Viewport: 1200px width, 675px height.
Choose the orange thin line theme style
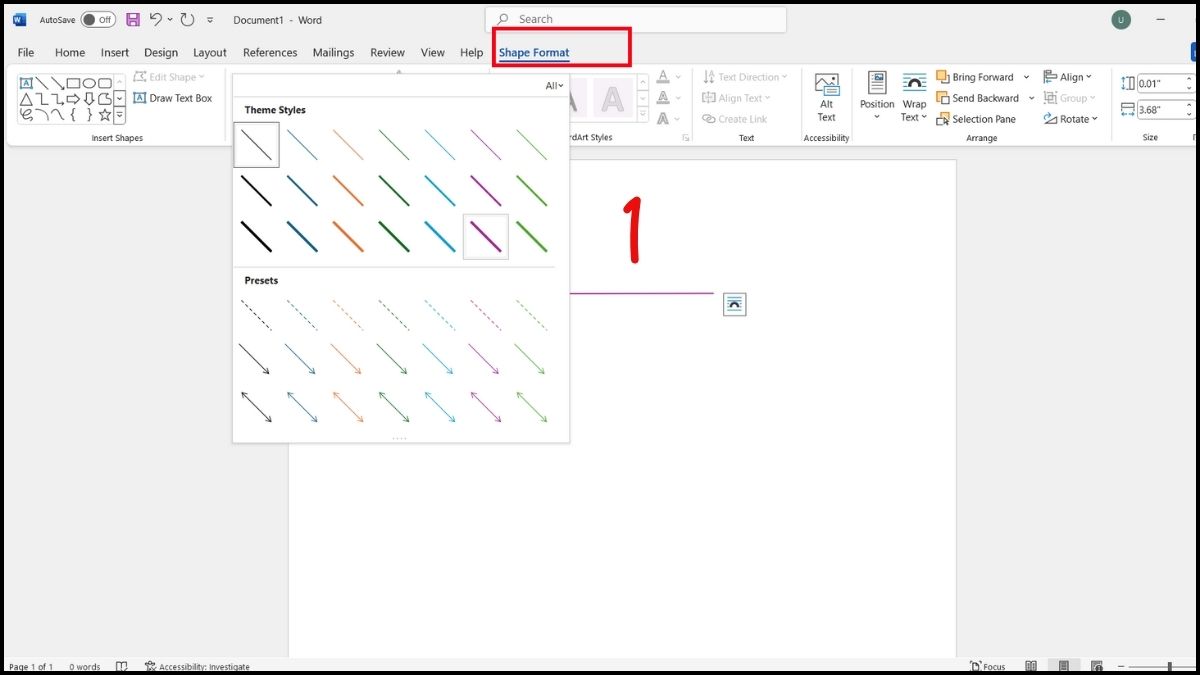(x=348, y=145)
